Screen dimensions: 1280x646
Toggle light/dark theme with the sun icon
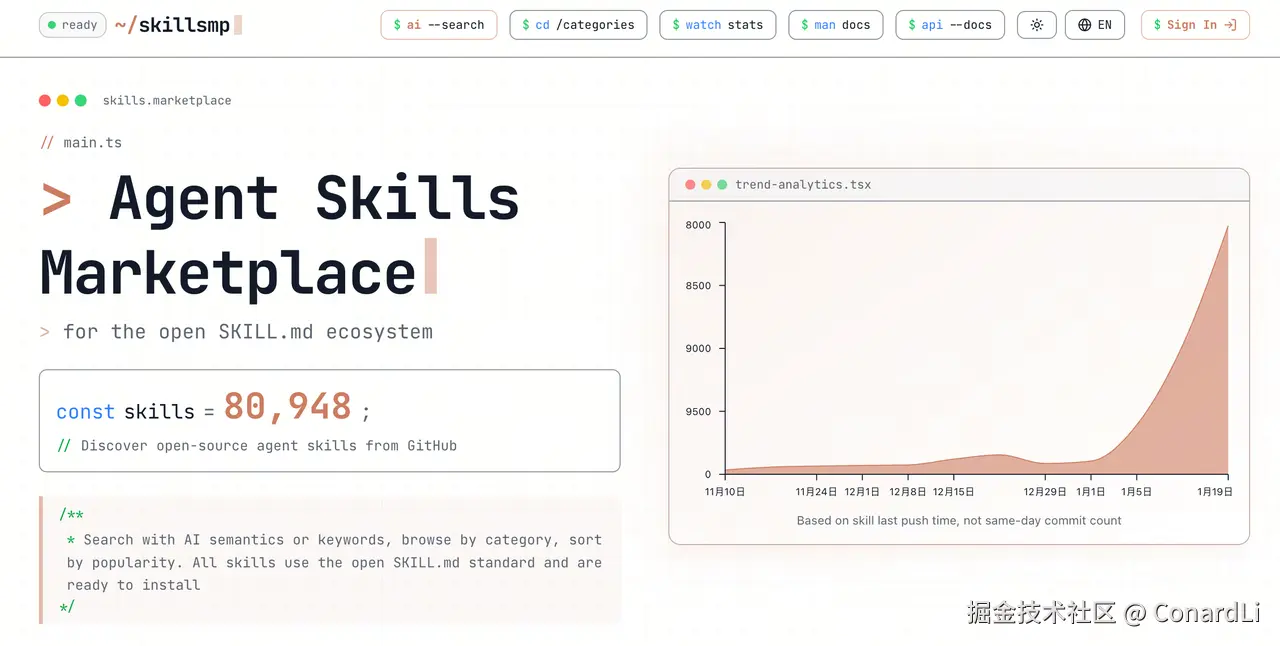point(1036,24)
